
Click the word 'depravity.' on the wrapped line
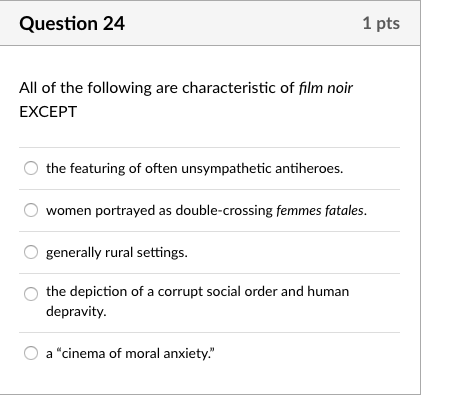(76, 312)
